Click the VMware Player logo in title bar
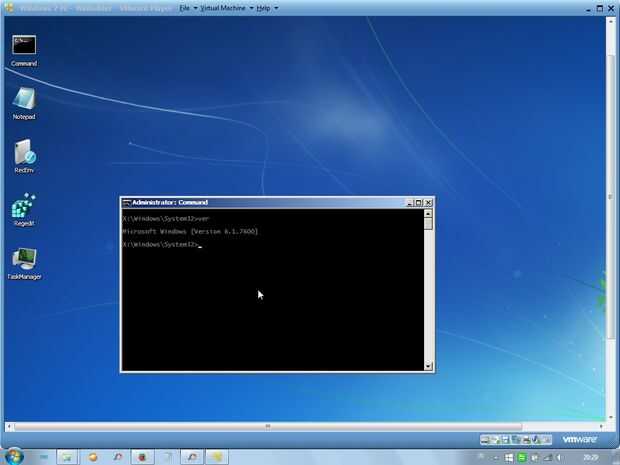Viewport: 620px width, 465px height. [x=9, y=7]
